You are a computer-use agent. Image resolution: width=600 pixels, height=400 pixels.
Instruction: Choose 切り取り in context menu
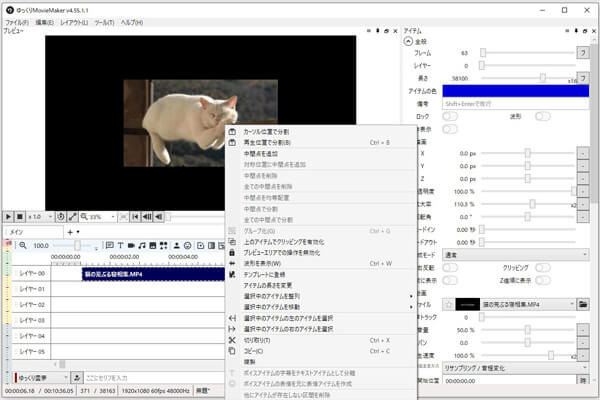pos(321,340)
